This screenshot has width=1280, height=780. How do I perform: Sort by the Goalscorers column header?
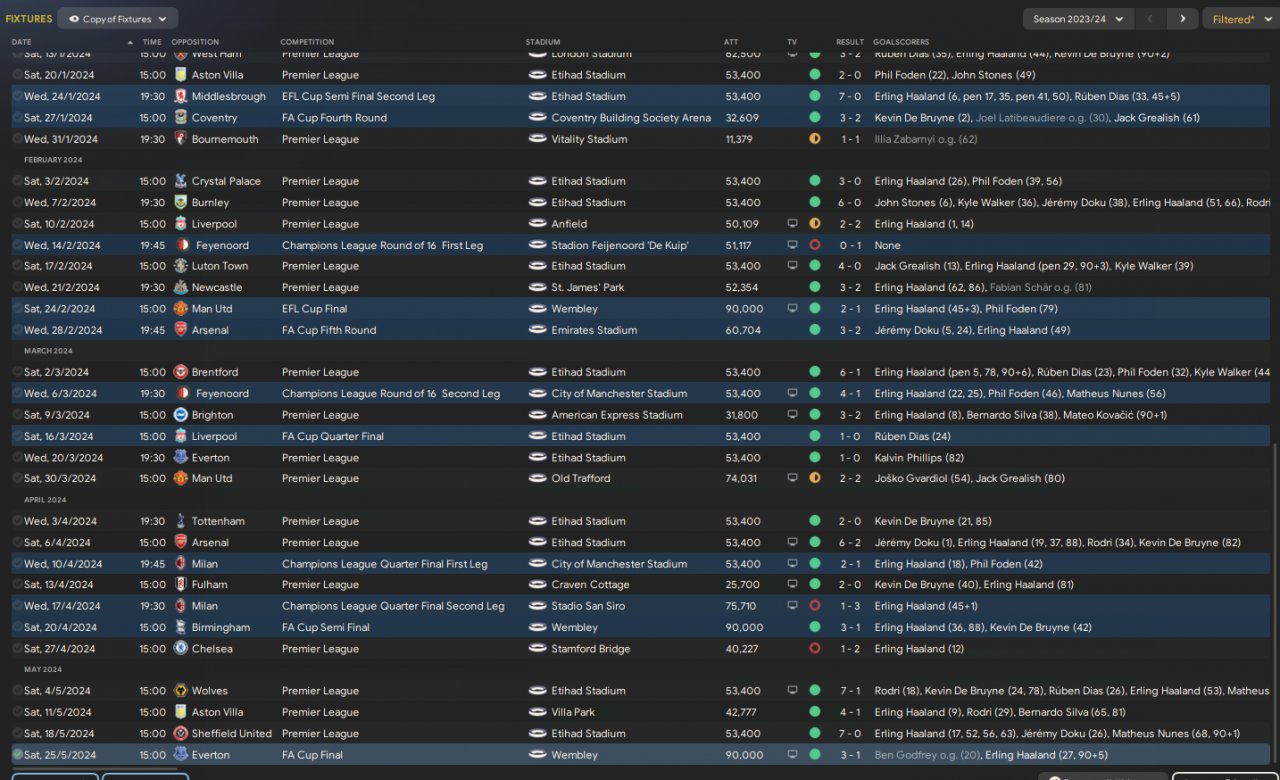pos(899,42)
